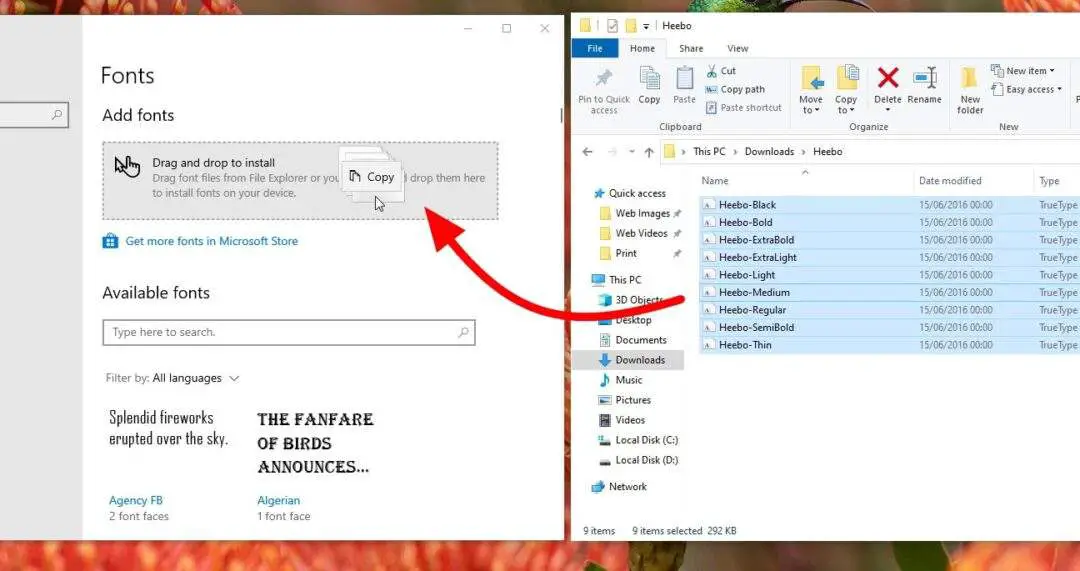This screenshot has width=1080, height=571.
Task: Select the Heebo-Medium font file
Action: [754, 293]
